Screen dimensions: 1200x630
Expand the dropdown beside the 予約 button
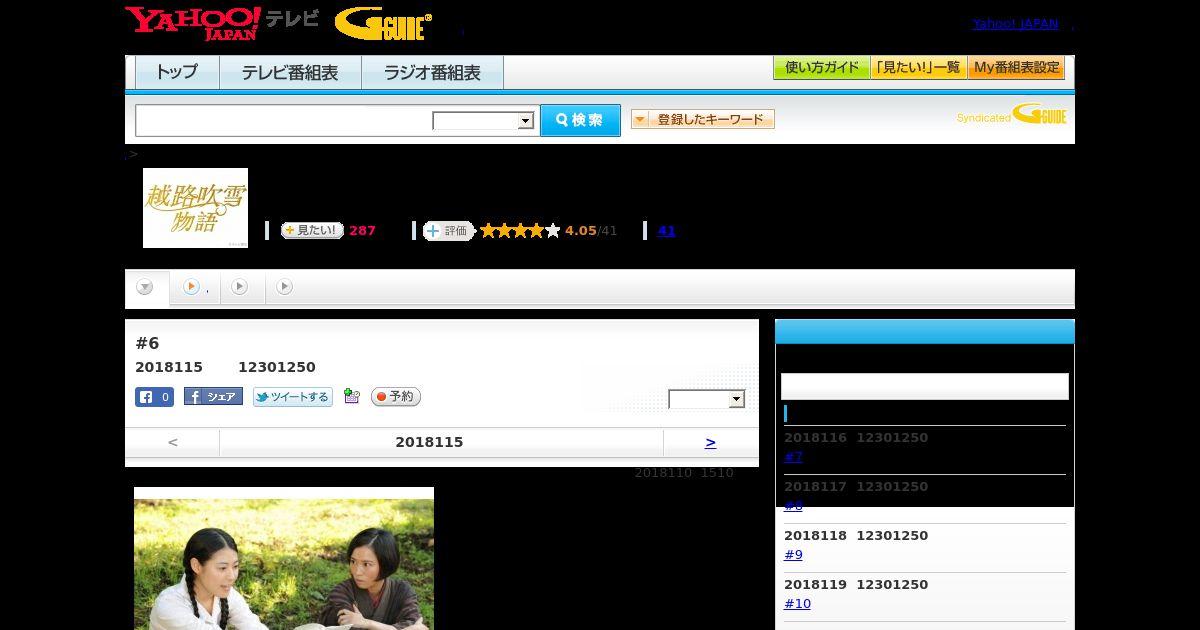point(707,399)
